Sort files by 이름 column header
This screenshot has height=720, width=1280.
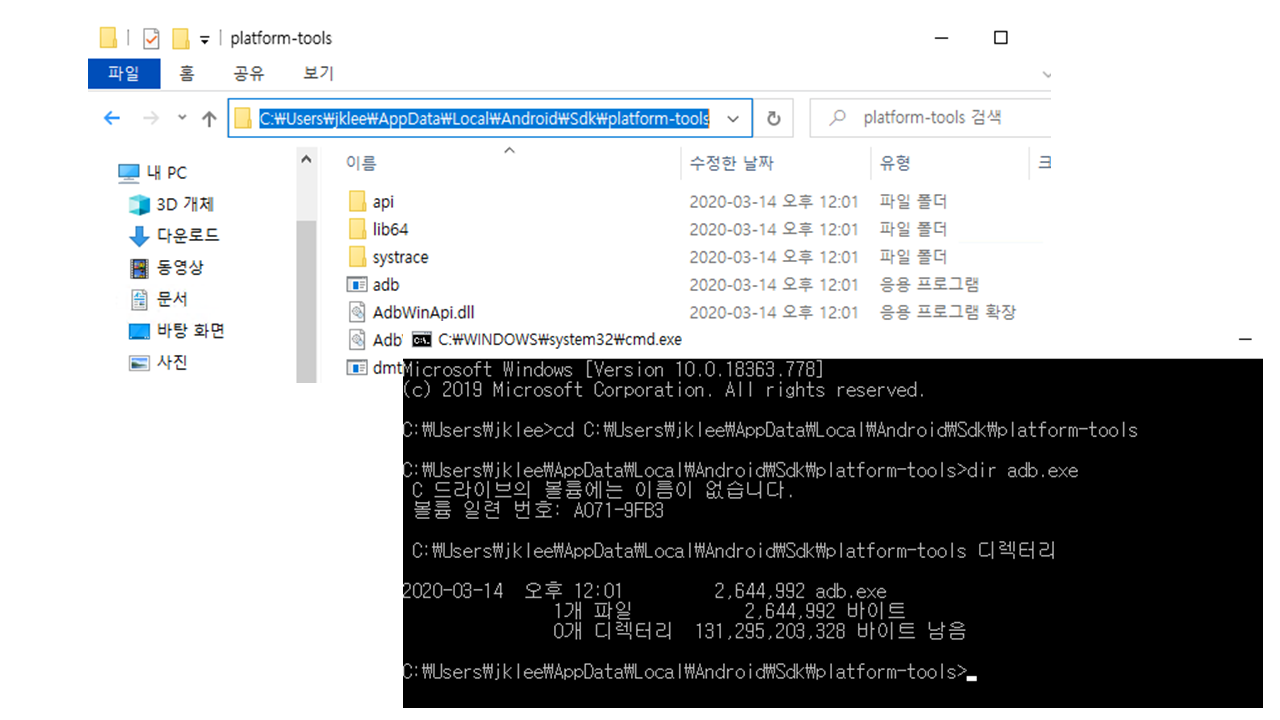[x=361, y=163]
